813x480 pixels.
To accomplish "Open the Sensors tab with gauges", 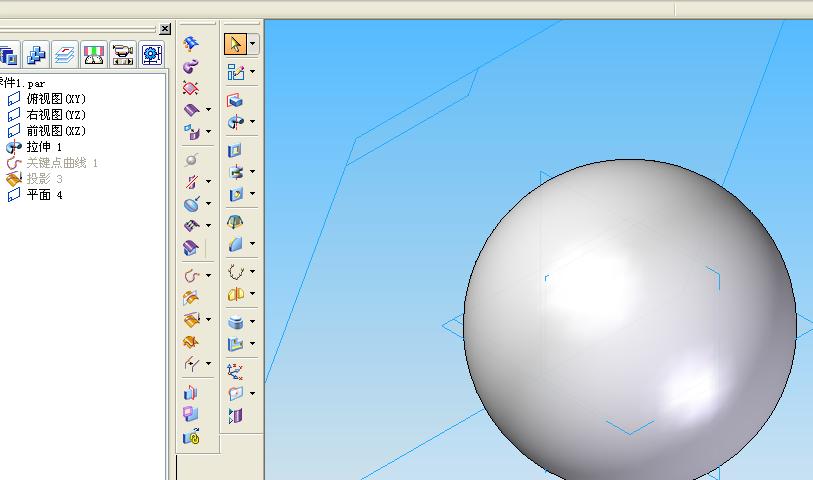I will 94,54.
